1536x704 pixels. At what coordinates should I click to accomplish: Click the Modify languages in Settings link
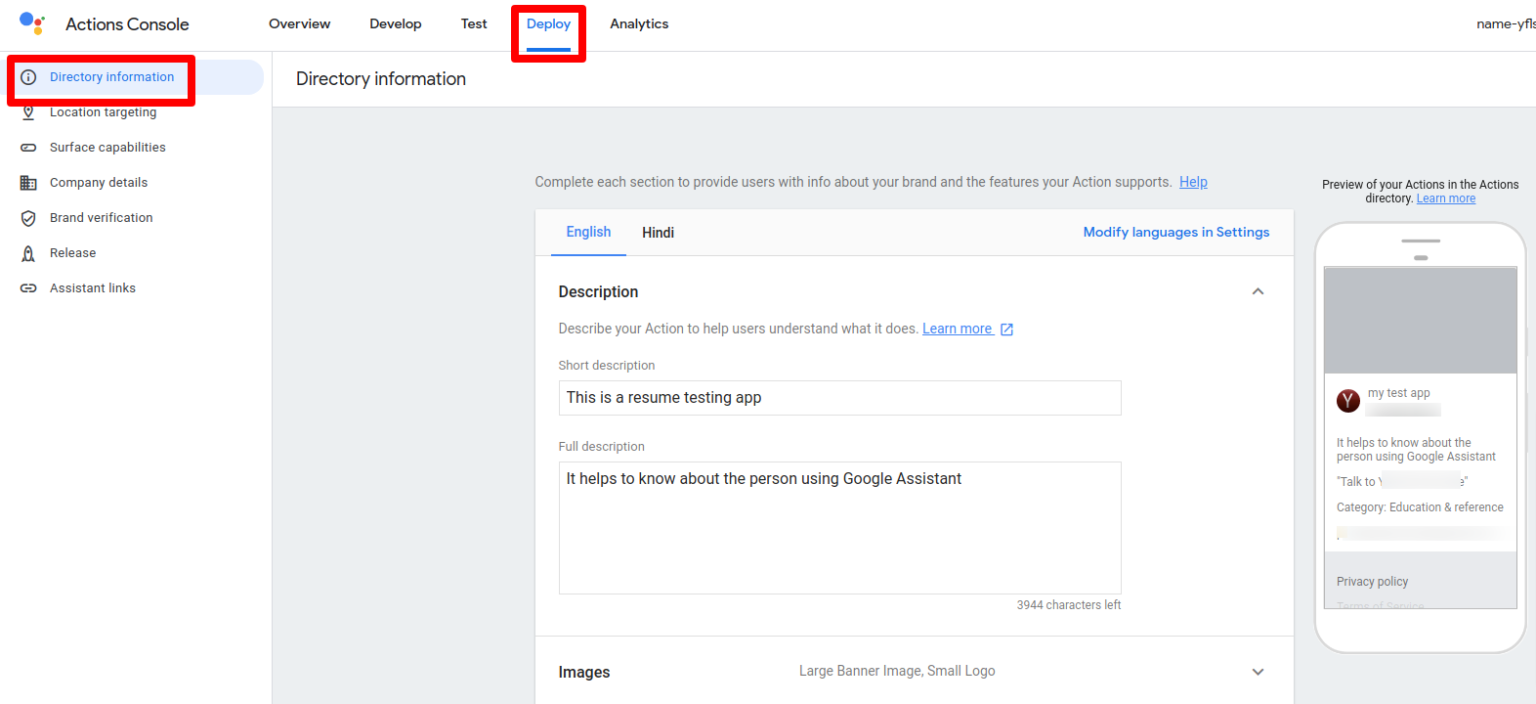[1176, 232]
